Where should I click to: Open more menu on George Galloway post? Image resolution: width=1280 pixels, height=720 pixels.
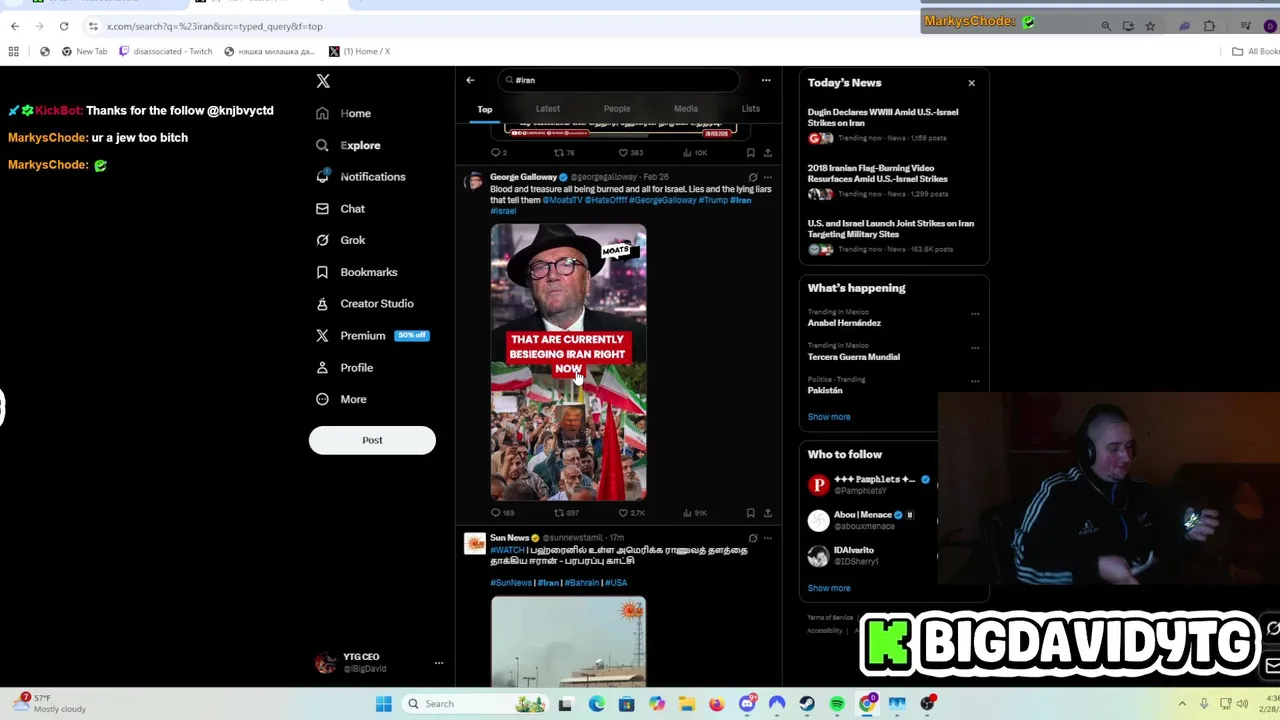pos(767,177)
